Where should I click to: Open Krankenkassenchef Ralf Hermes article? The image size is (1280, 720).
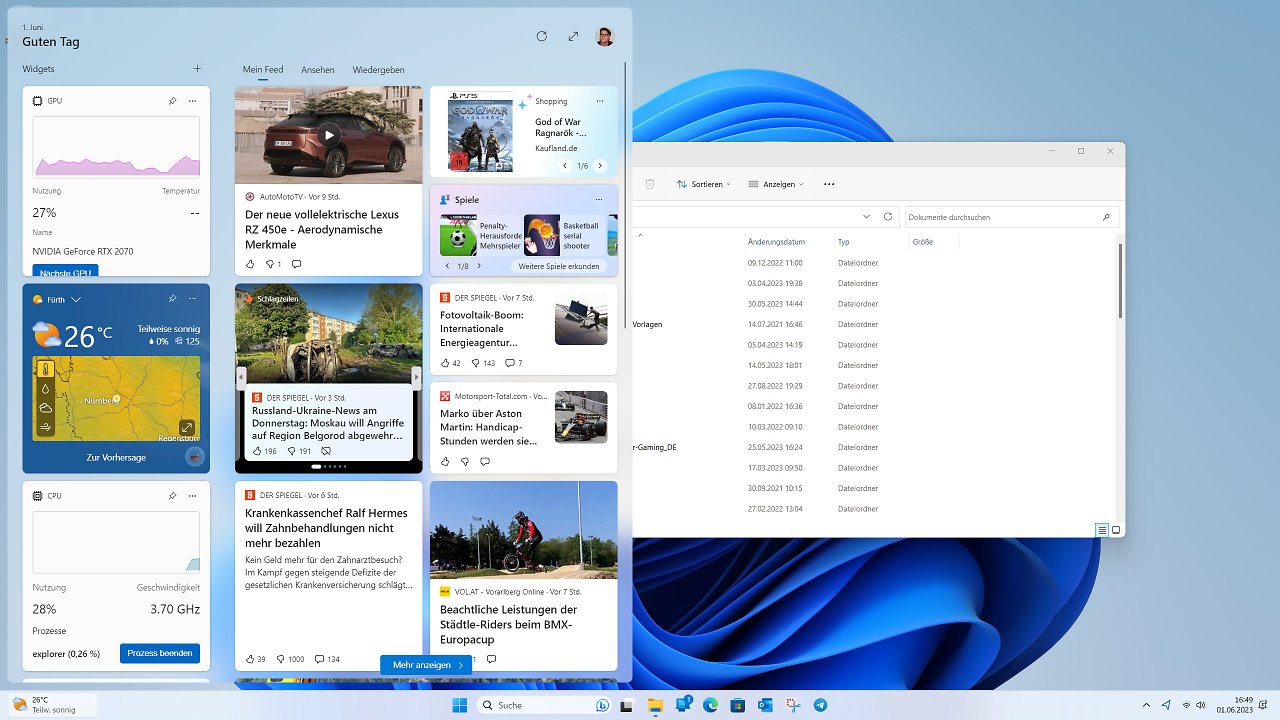pos(326,528)
